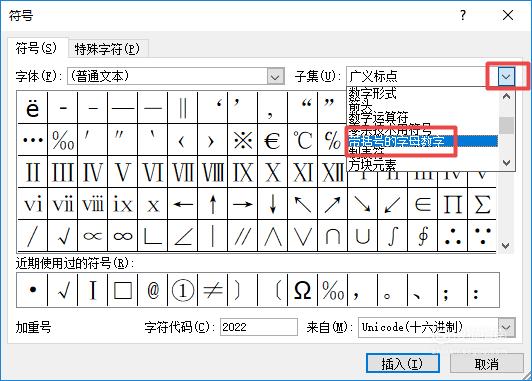The image size is (532, 381).
Task: Select circled ① in recently used symbols
Action: (x=183, y=290)
